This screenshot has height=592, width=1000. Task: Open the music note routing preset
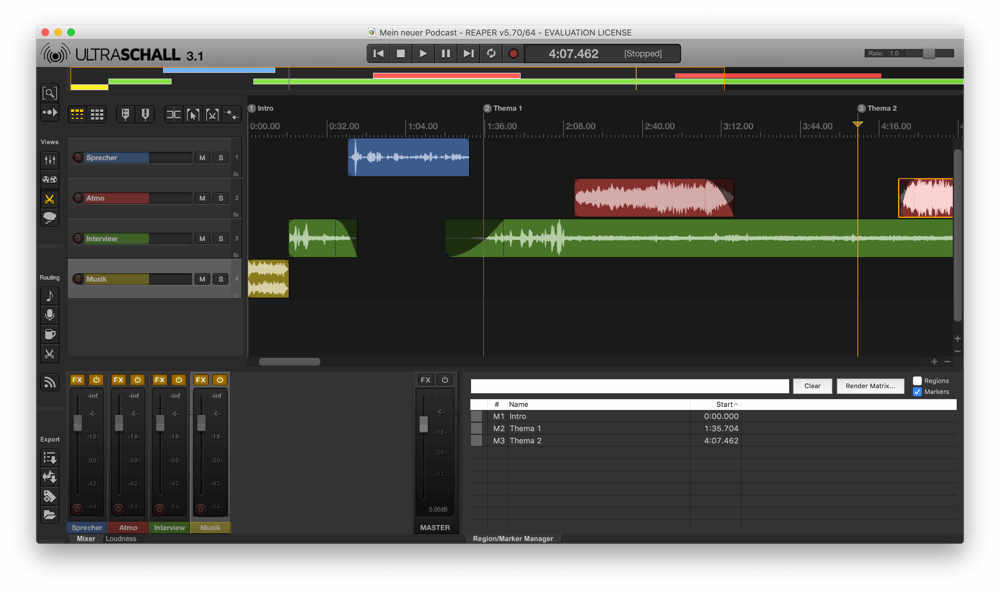49,295
